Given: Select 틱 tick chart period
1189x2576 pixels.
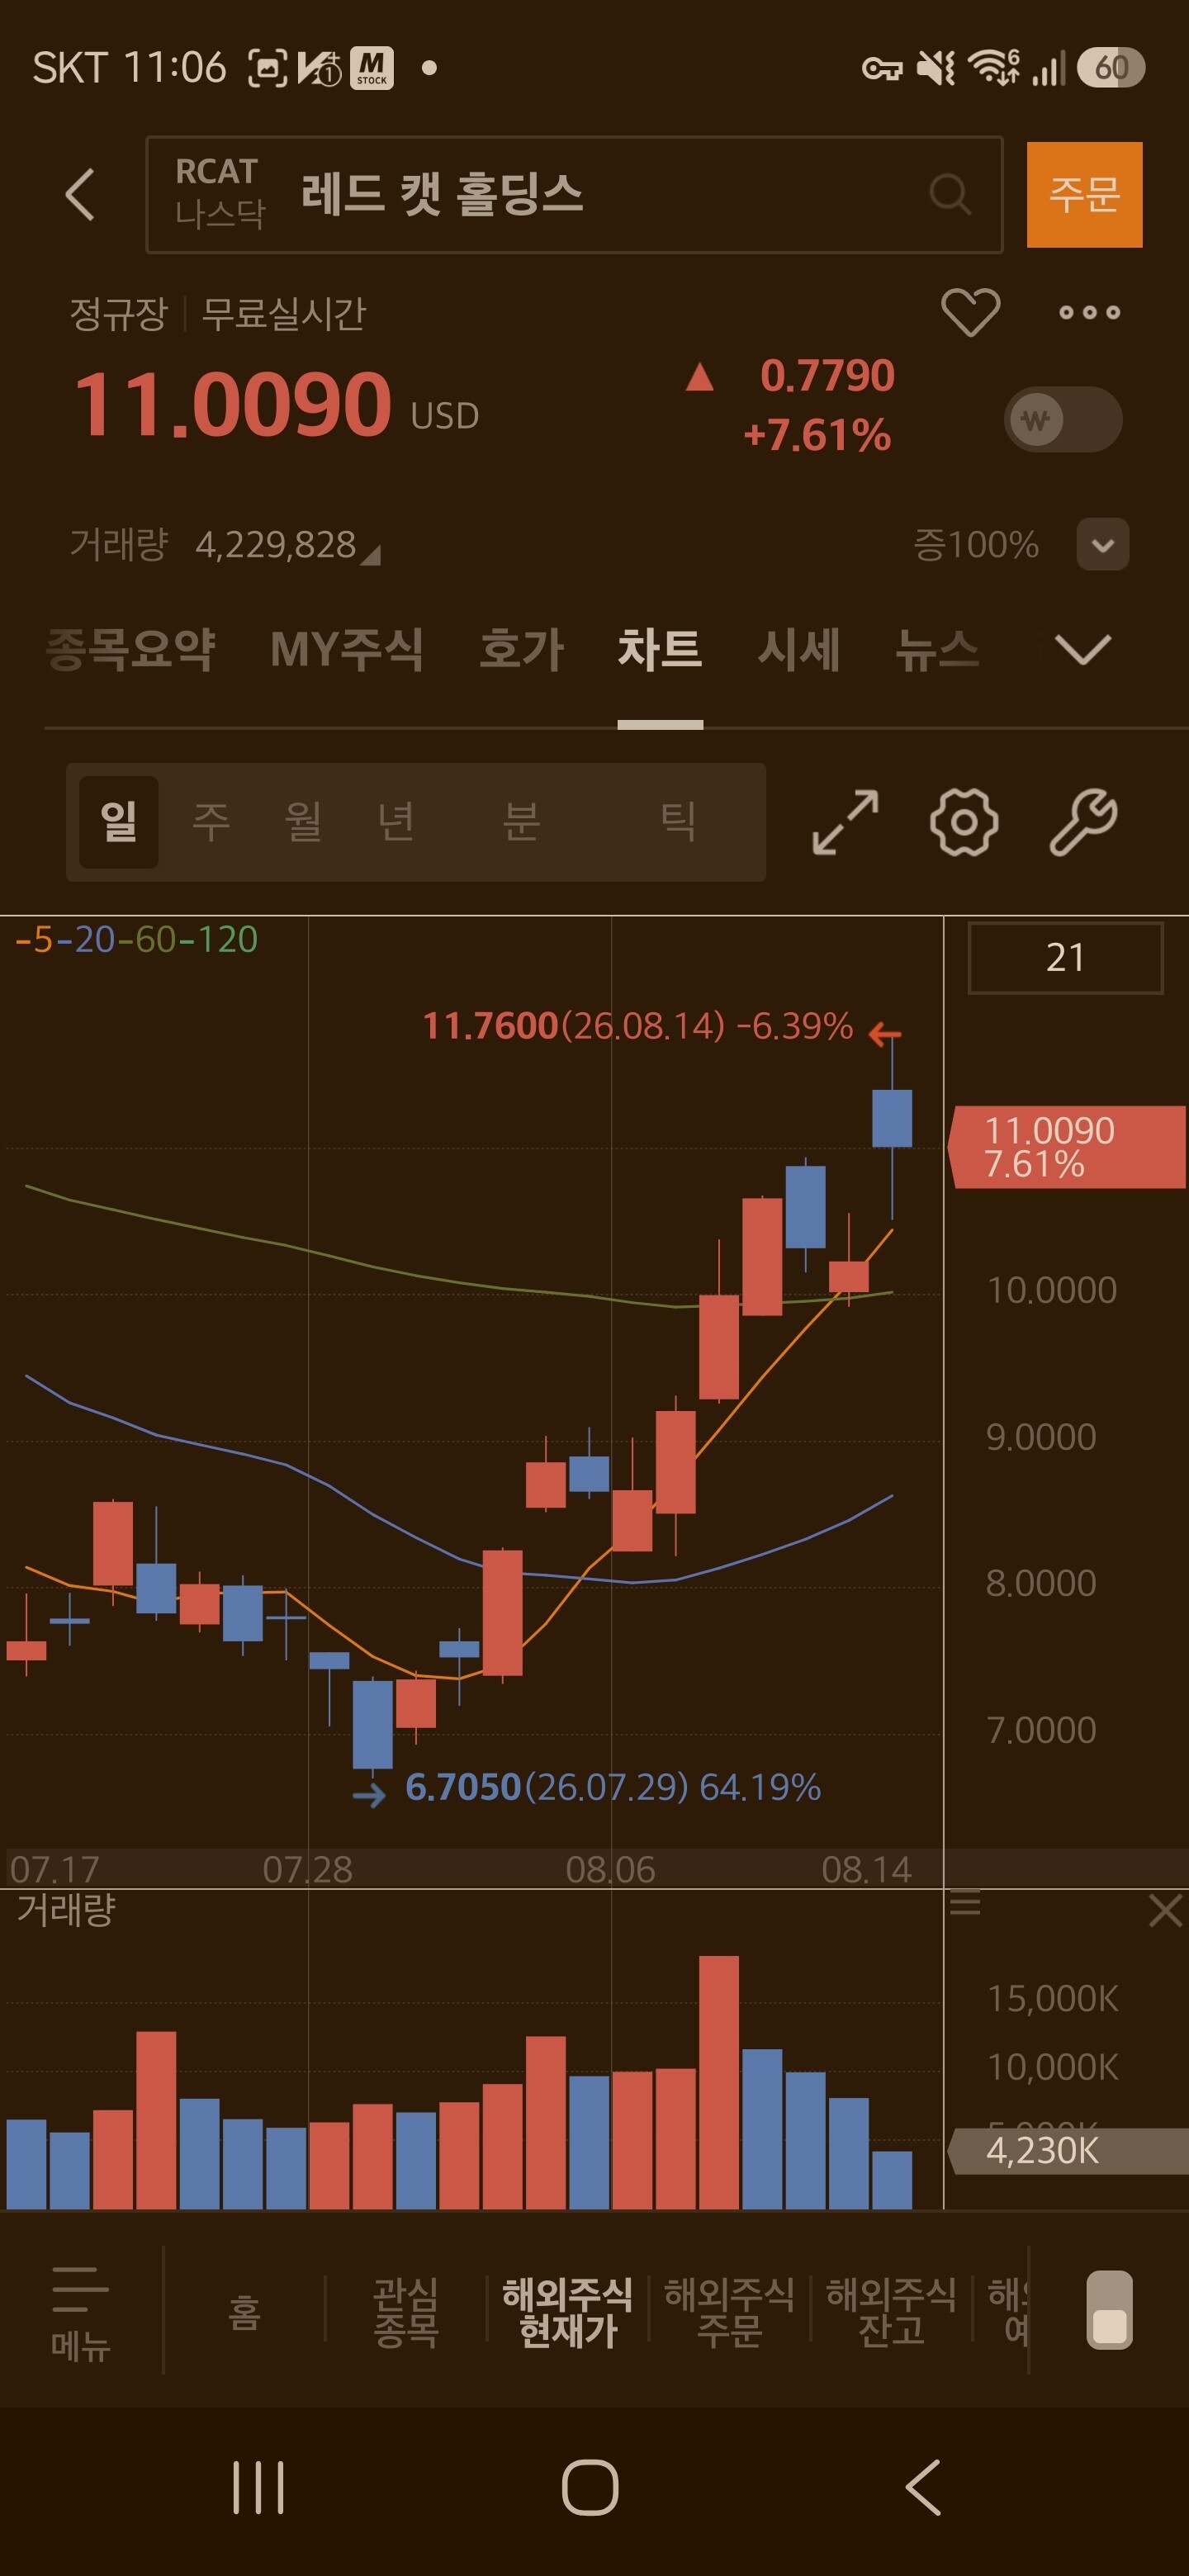Looking at the screenshot, I should click(679, 822).
